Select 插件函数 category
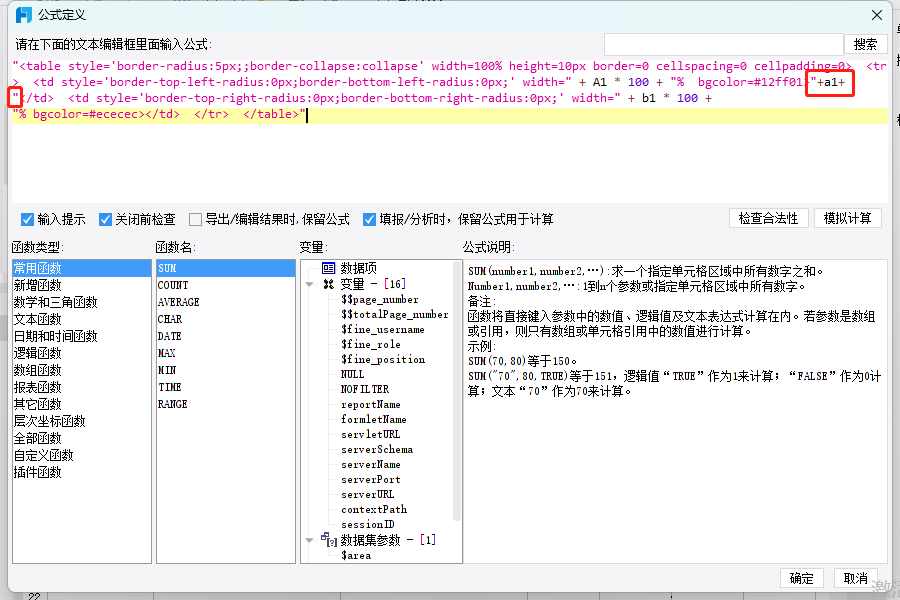The image size is (900, 600). [82, 472]
